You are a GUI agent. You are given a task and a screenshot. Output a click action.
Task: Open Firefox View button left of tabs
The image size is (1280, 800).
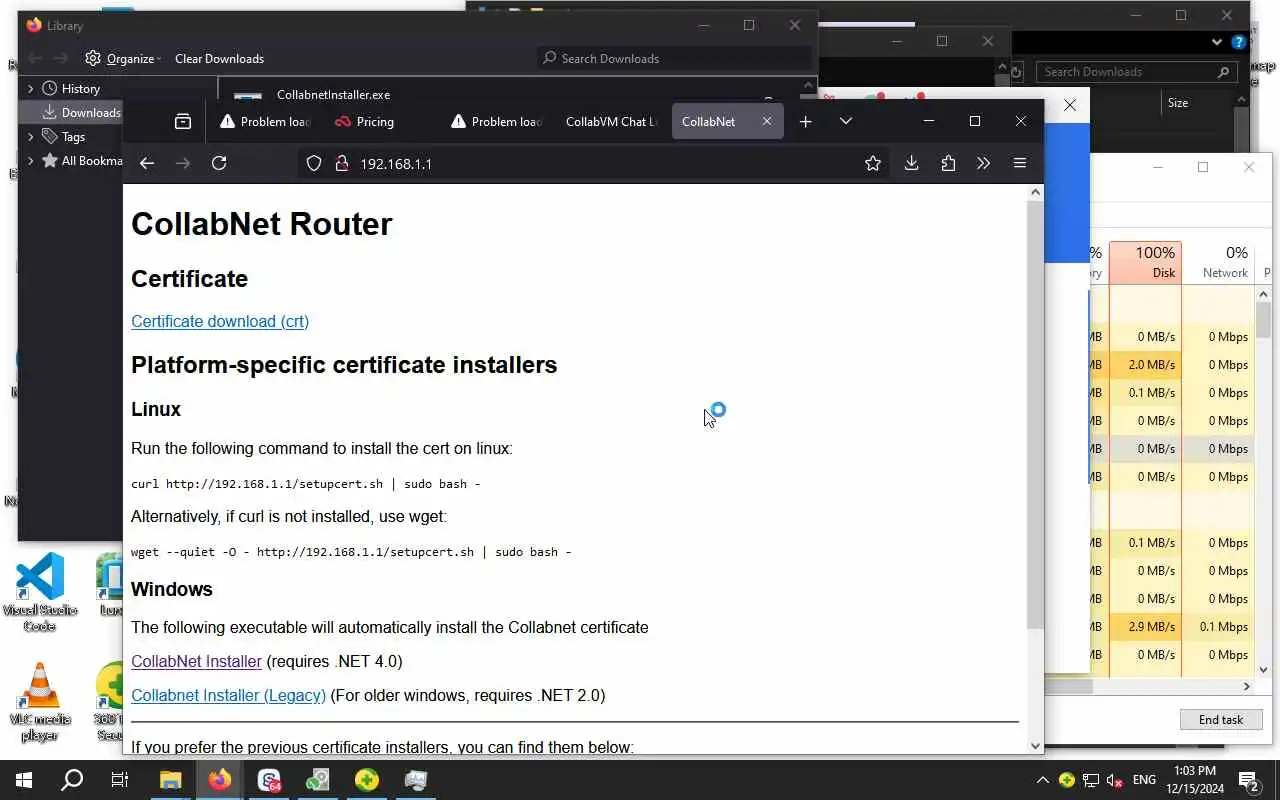point(182,121)
